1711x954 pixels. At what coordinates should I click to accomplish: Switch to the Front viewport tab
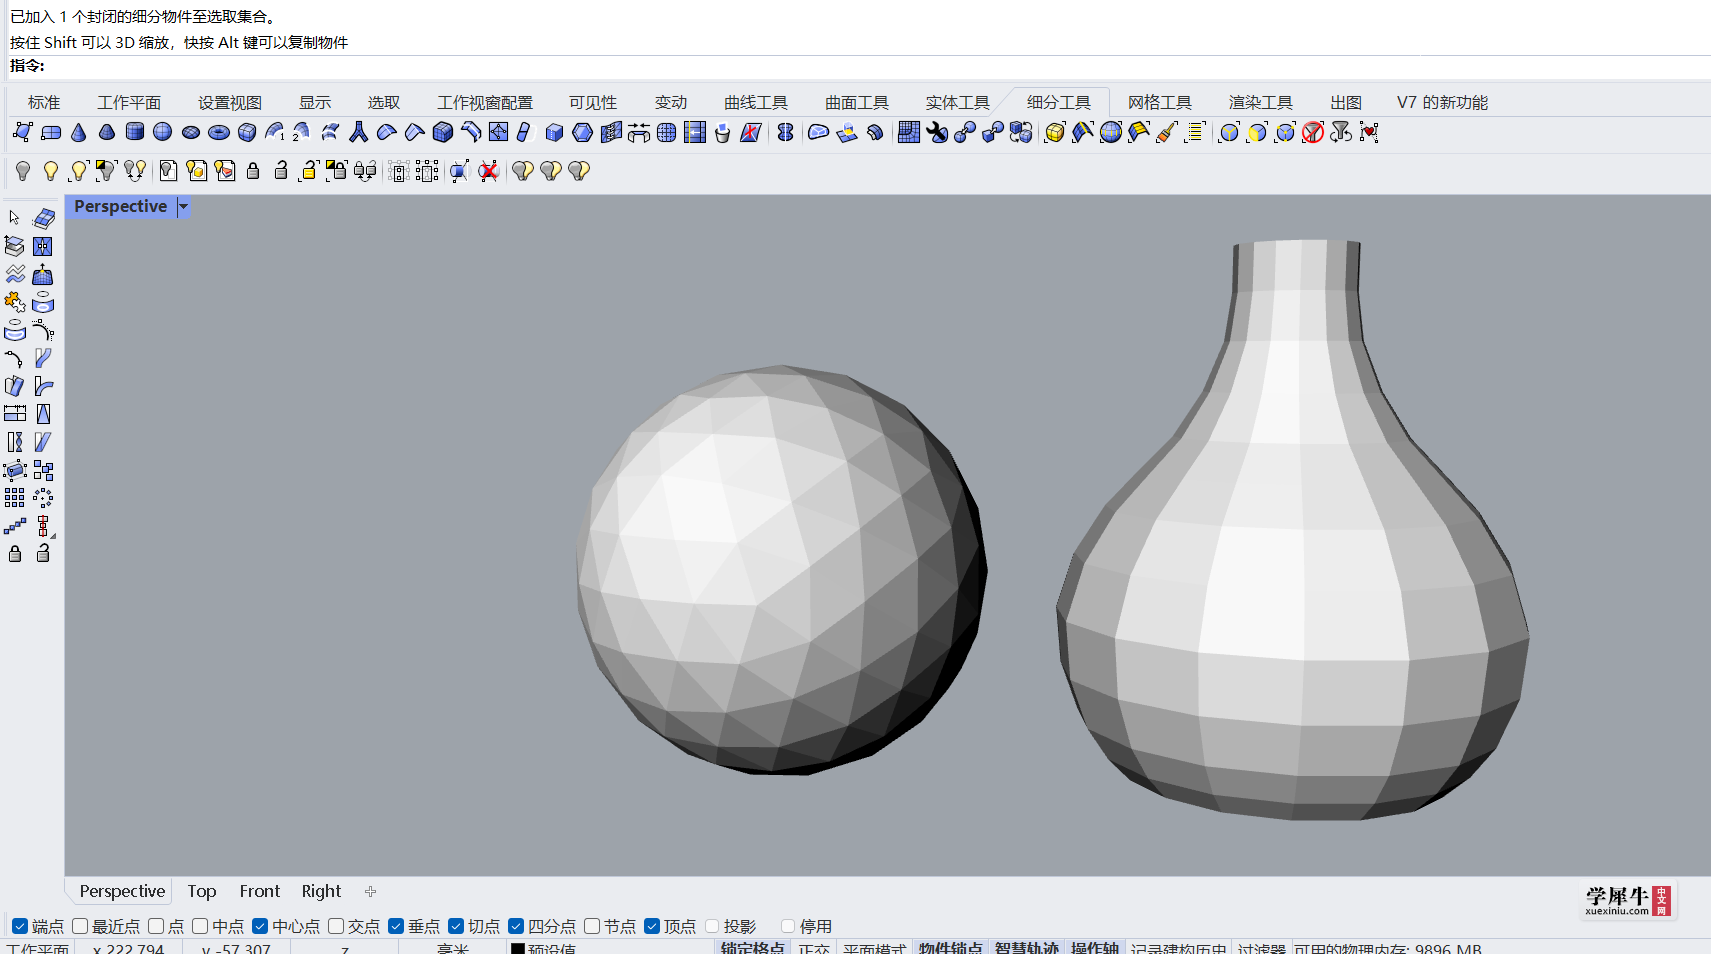tap(260, 891)
